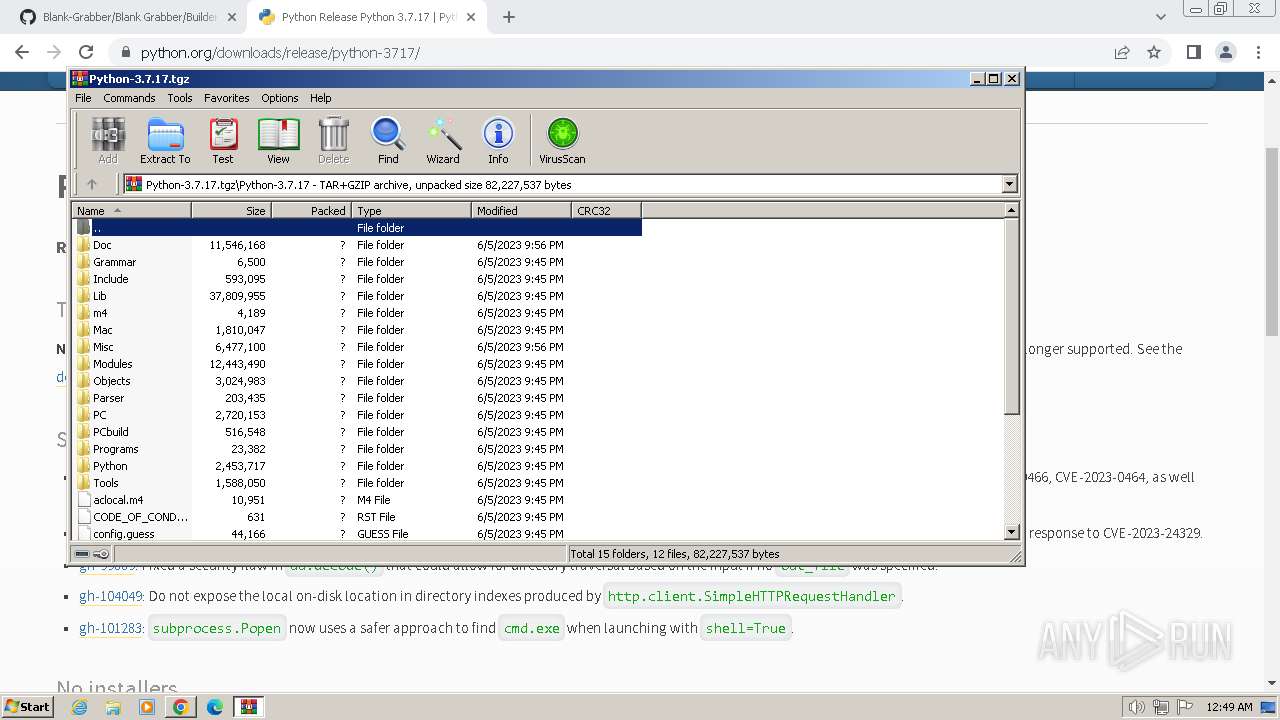The image size is (1280, 720).
Task: Select the PCbuild folder
Action: pyautogui.click(x=357, y=432)
